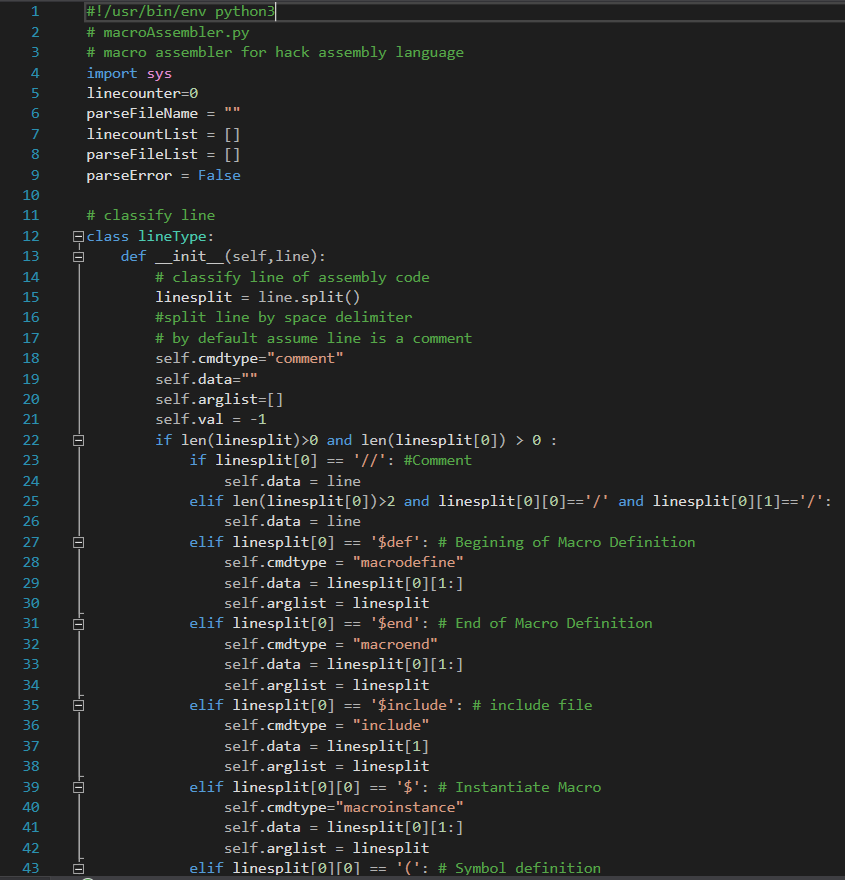This screenshot has height=880, width=845.
Task: Click 'linecounter=0' on line 5
Action: coord(142,93)
